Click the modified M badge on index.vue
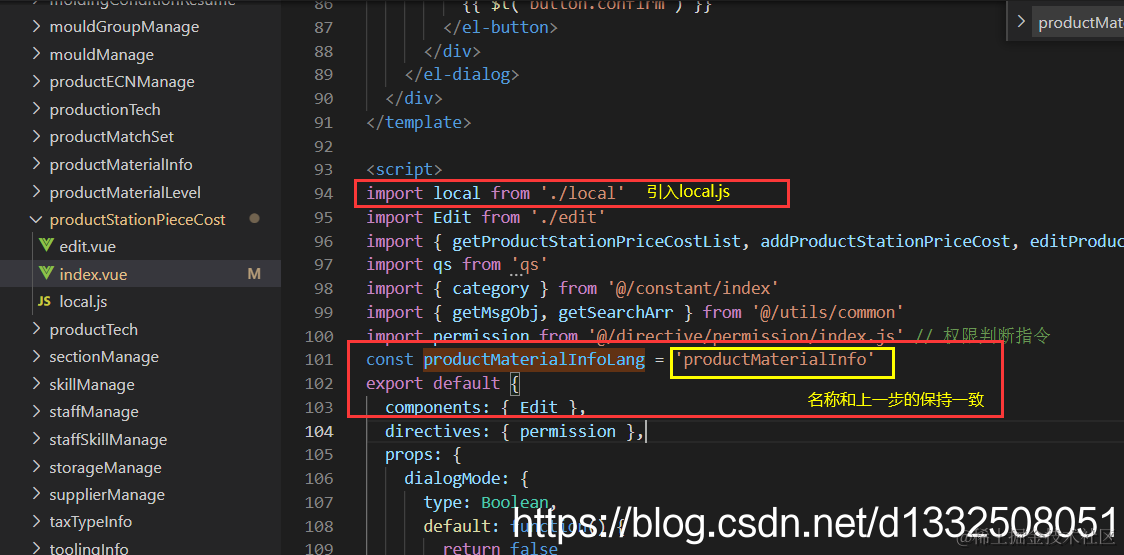1124x555 pixels. click(254, 274)
